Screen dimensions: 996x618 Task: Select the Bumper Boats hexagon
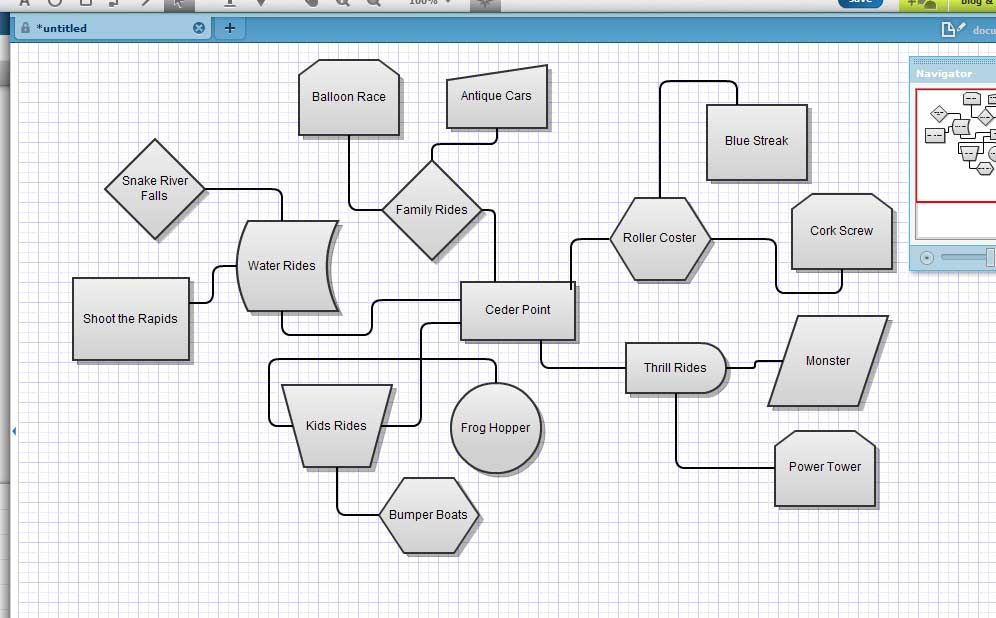pos(429,515)
